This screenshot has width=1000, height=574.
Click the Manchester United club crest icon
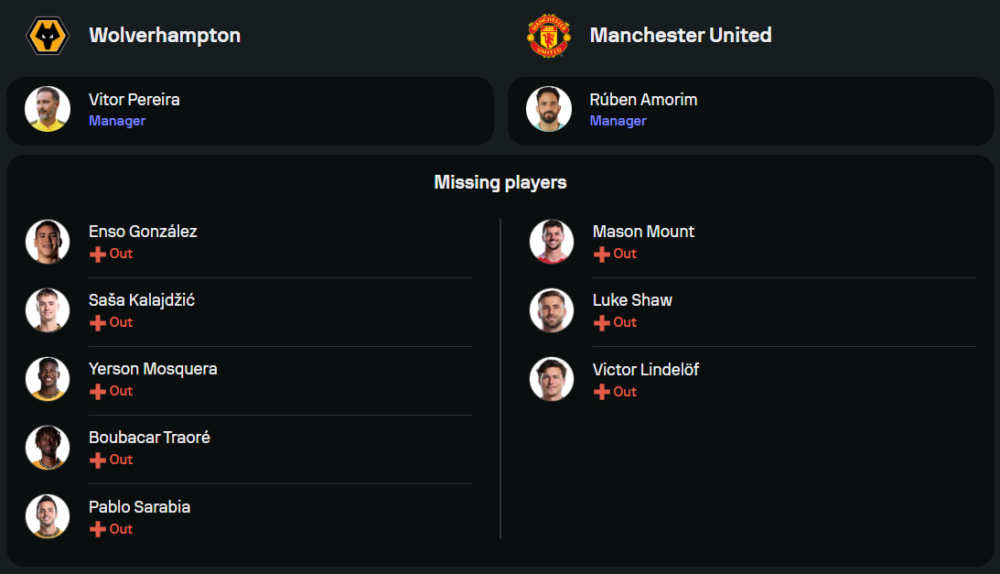pos(548,36)
